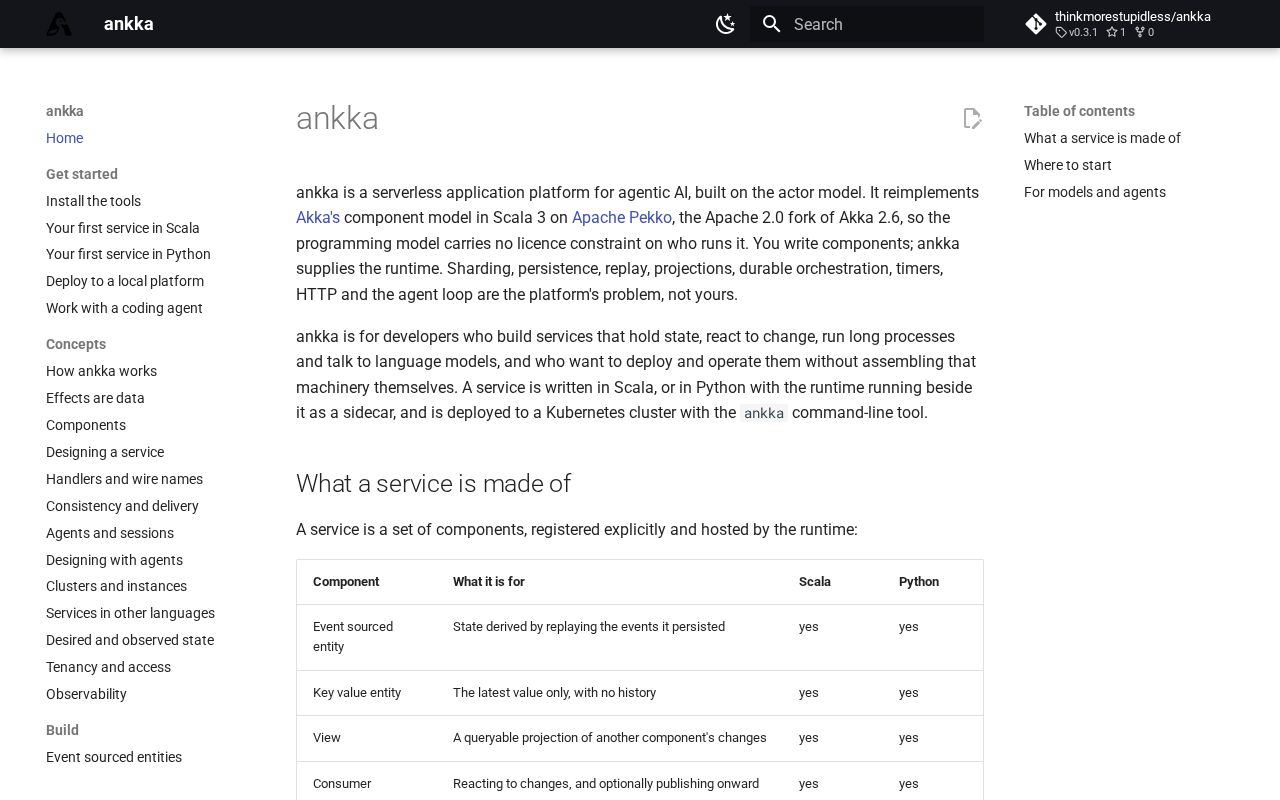Open Work with a coding agent
Viewport: 1280px width, 800px height.
pyautogui.click(x=124, y=308)
